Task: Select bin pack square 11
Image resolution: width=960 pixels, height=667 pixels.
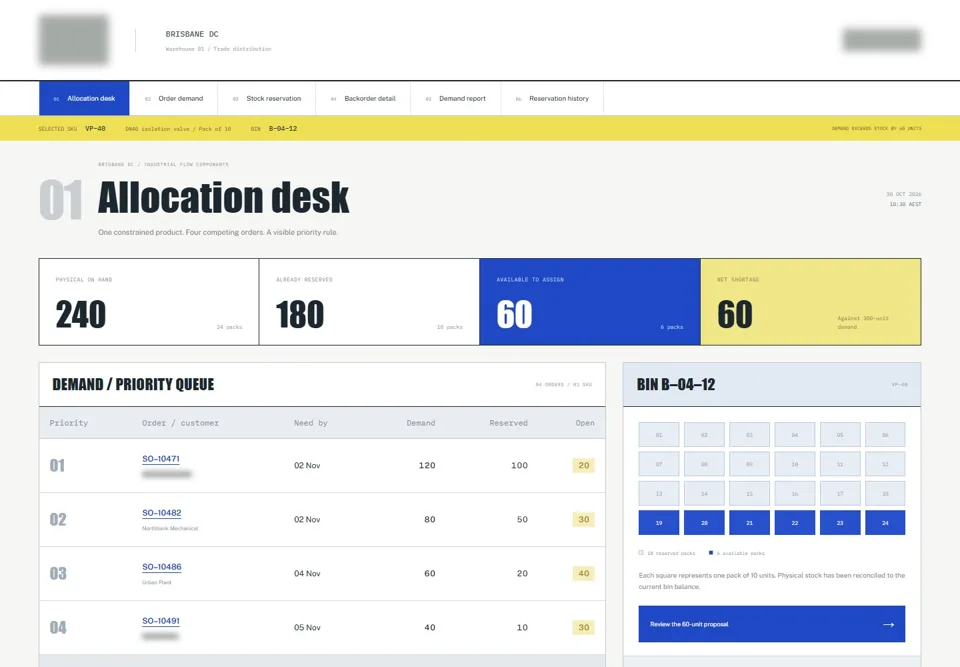Action: pos(840,464)
